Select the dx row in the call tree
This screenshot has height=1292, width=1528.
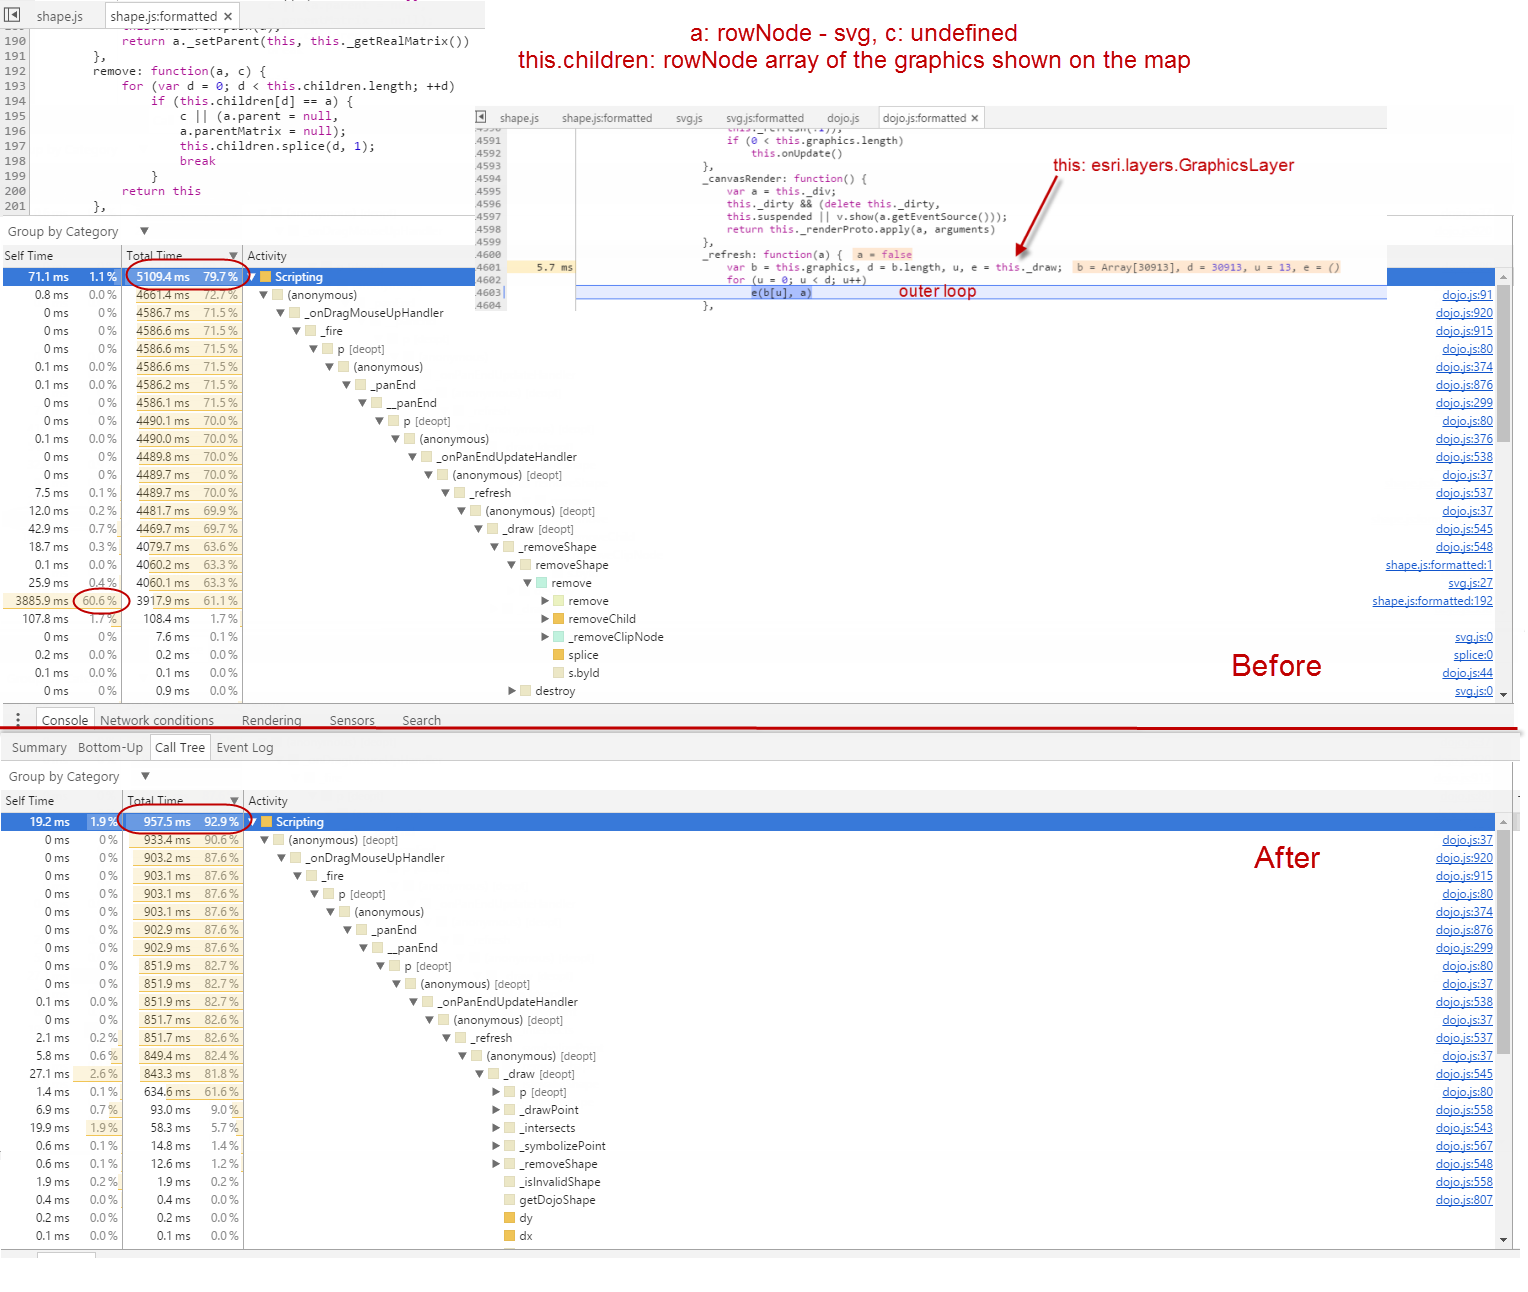click(x=526, y=1236)
